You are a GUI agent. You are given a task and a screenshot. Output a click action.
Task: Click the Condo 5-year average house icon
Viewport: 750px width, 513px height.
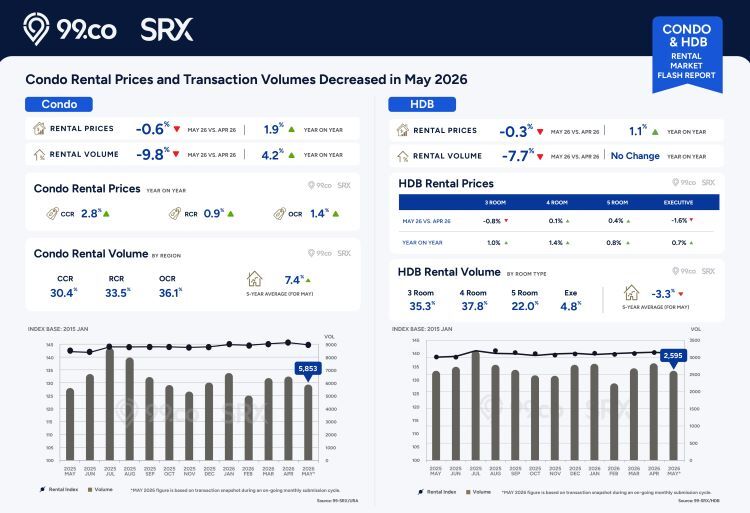click(254, 279)
